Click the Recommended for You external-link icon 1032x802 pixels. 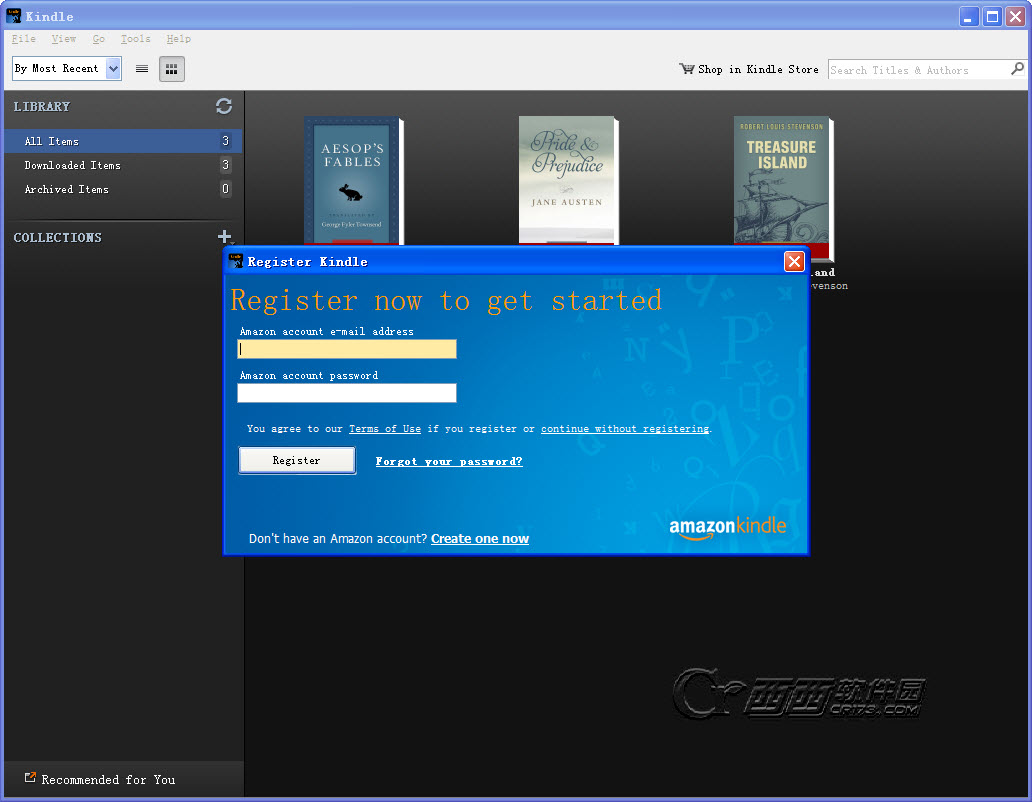click(30, 778)
